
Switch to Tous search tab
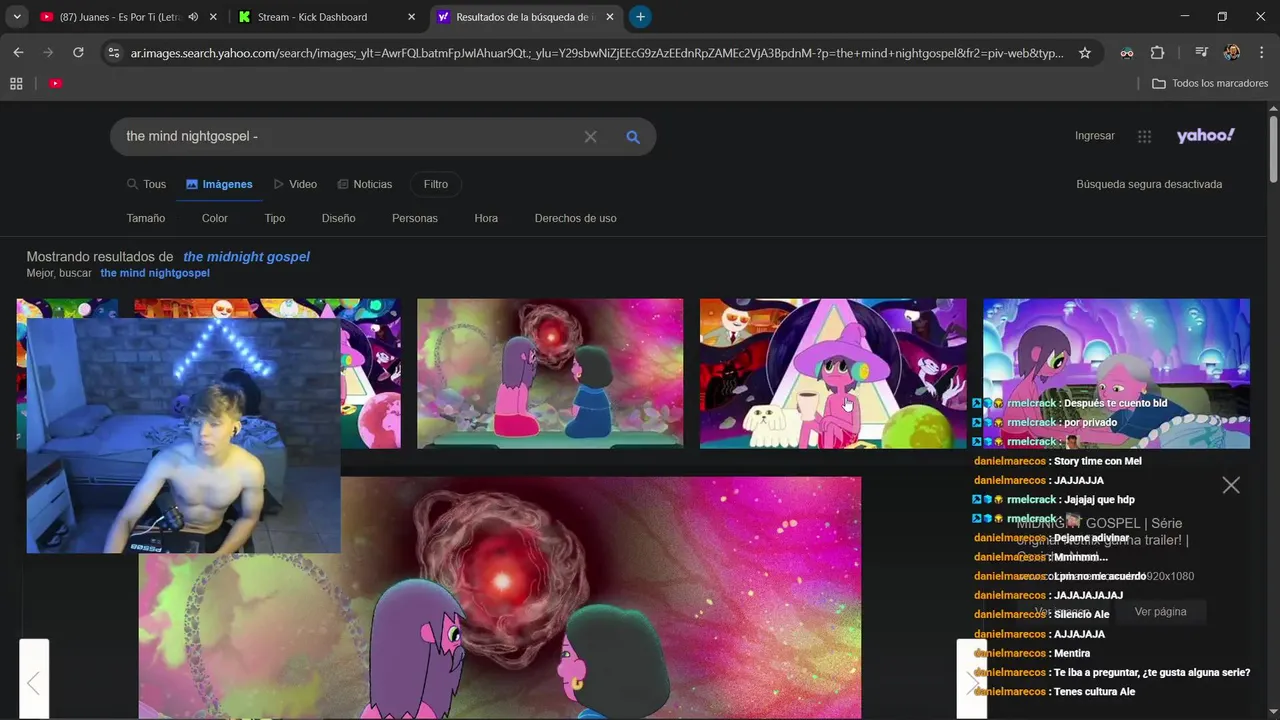pos(146,184)
